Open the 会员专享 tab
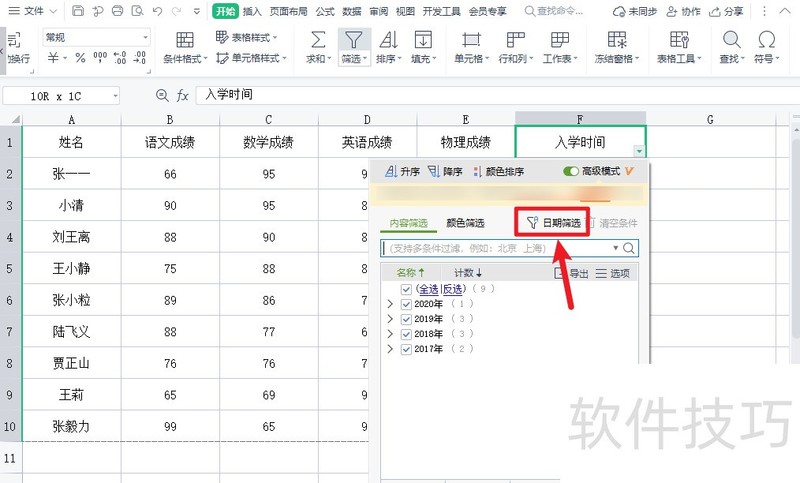The width and height of the screenshot is (800, 483). click(488, 11)
